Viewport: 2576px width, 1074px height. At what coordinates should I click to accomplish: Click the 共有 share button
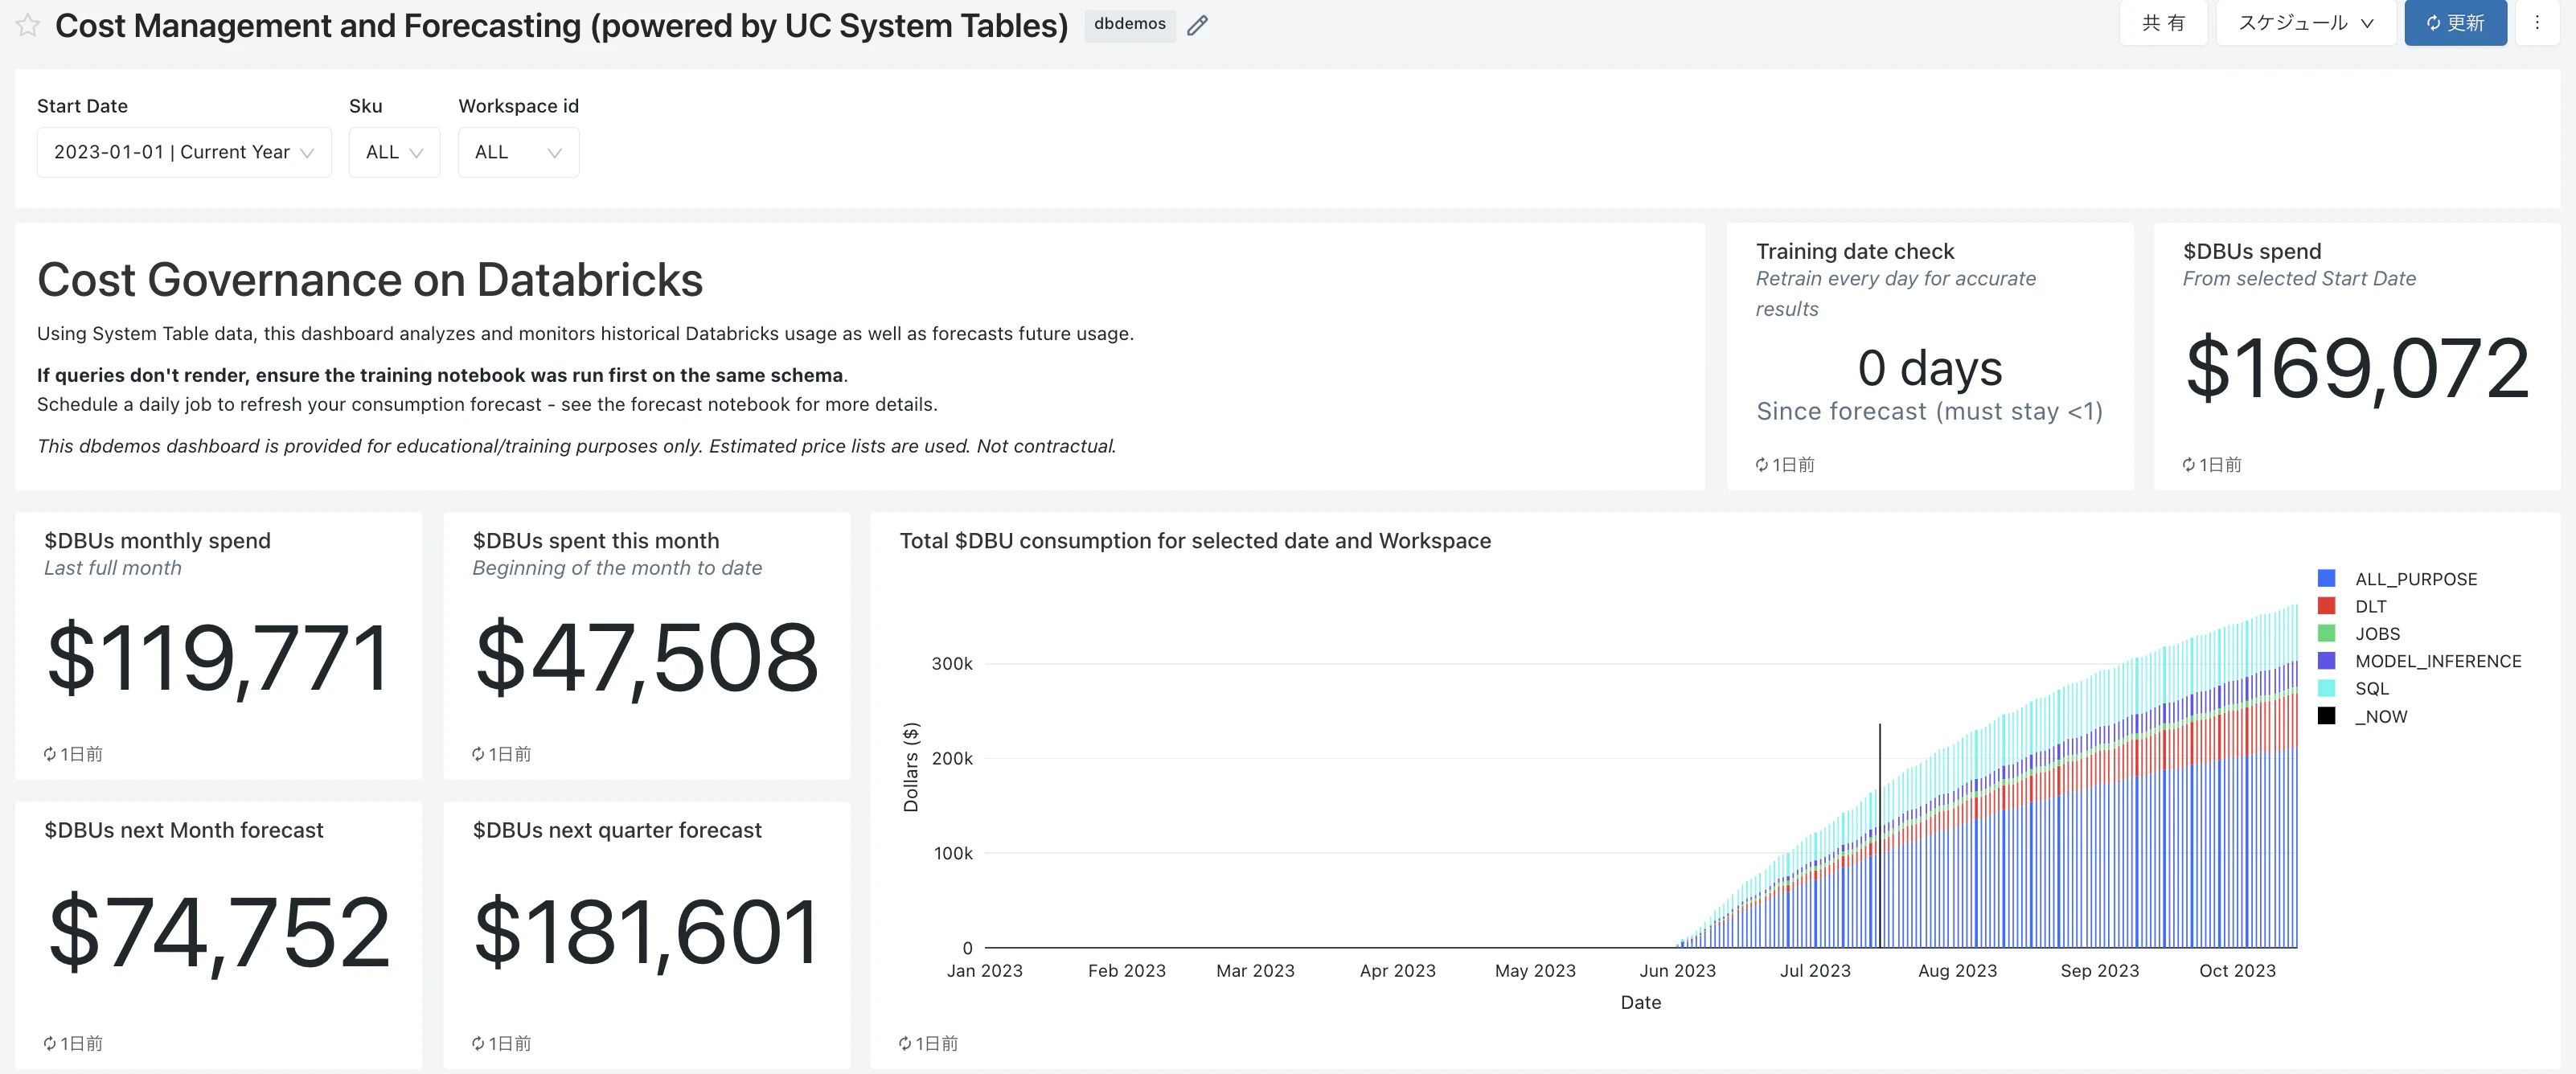click(2163, 22)
